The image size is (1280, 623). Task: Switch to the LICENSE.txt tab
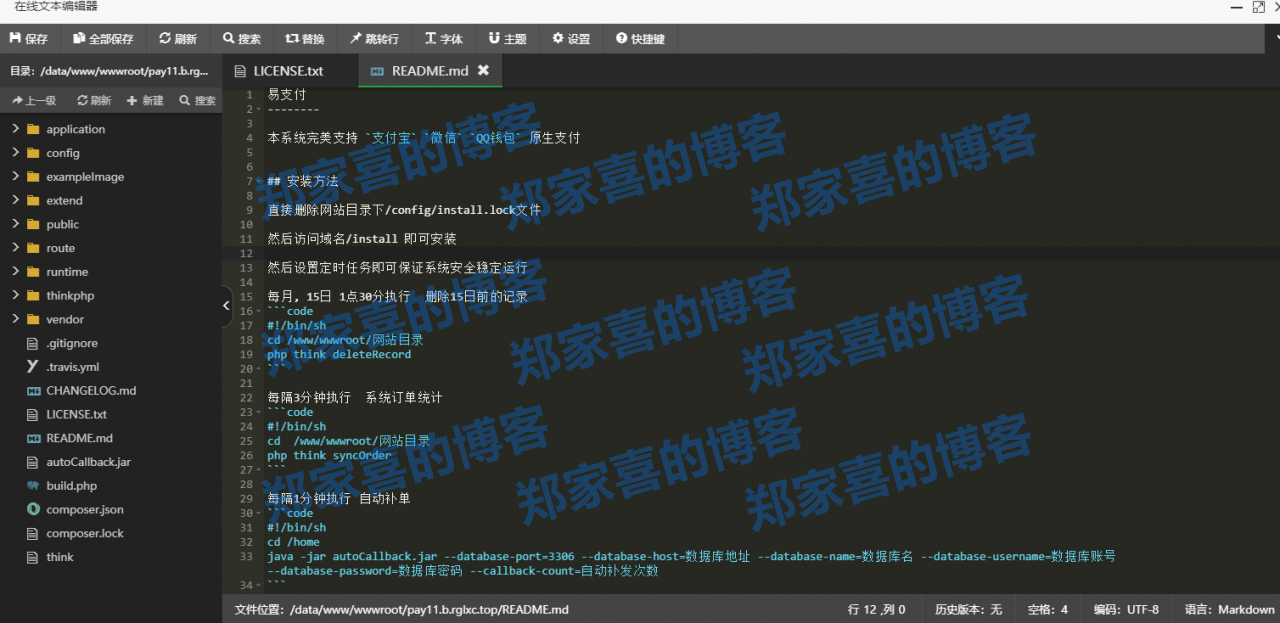[x=289, y=70]
